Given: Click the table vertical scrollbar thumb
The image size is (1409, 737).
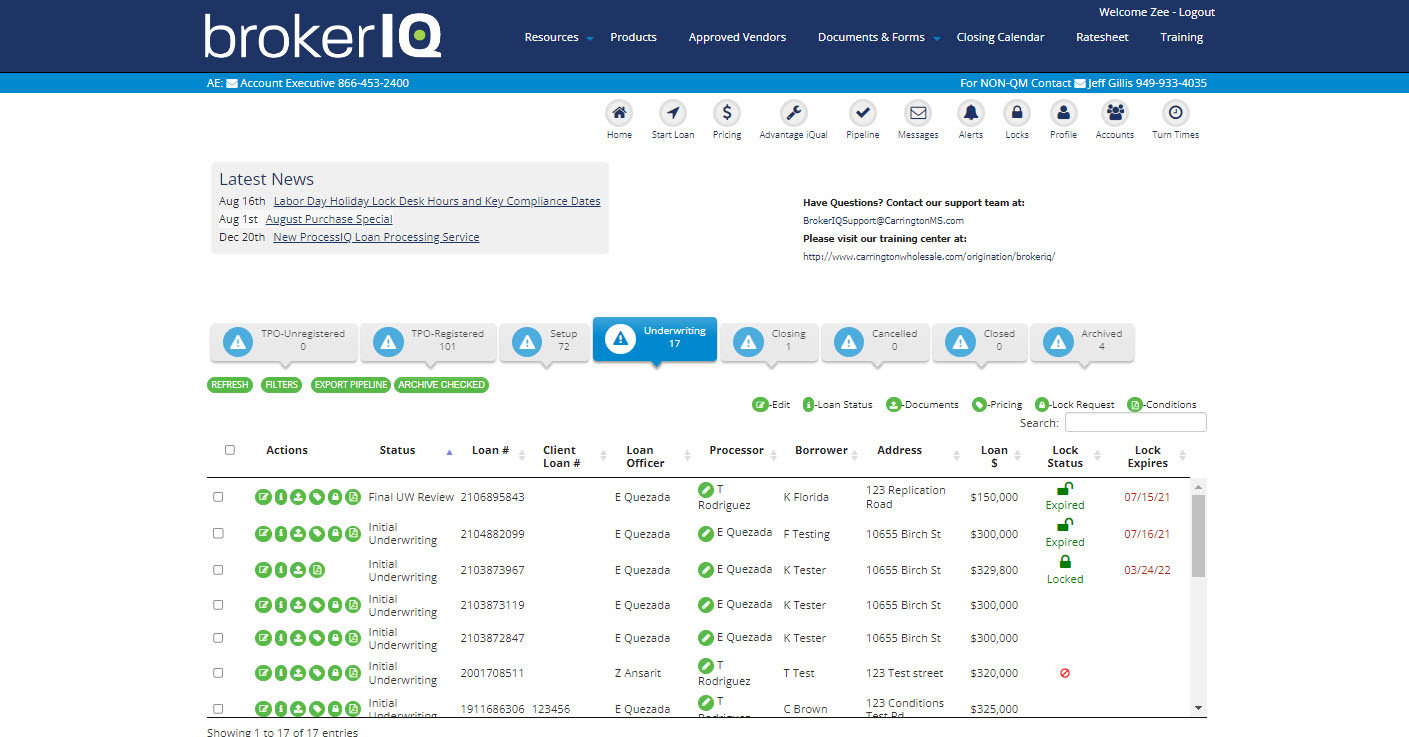Looking at the screenshot, I should tap(1199, 535).
